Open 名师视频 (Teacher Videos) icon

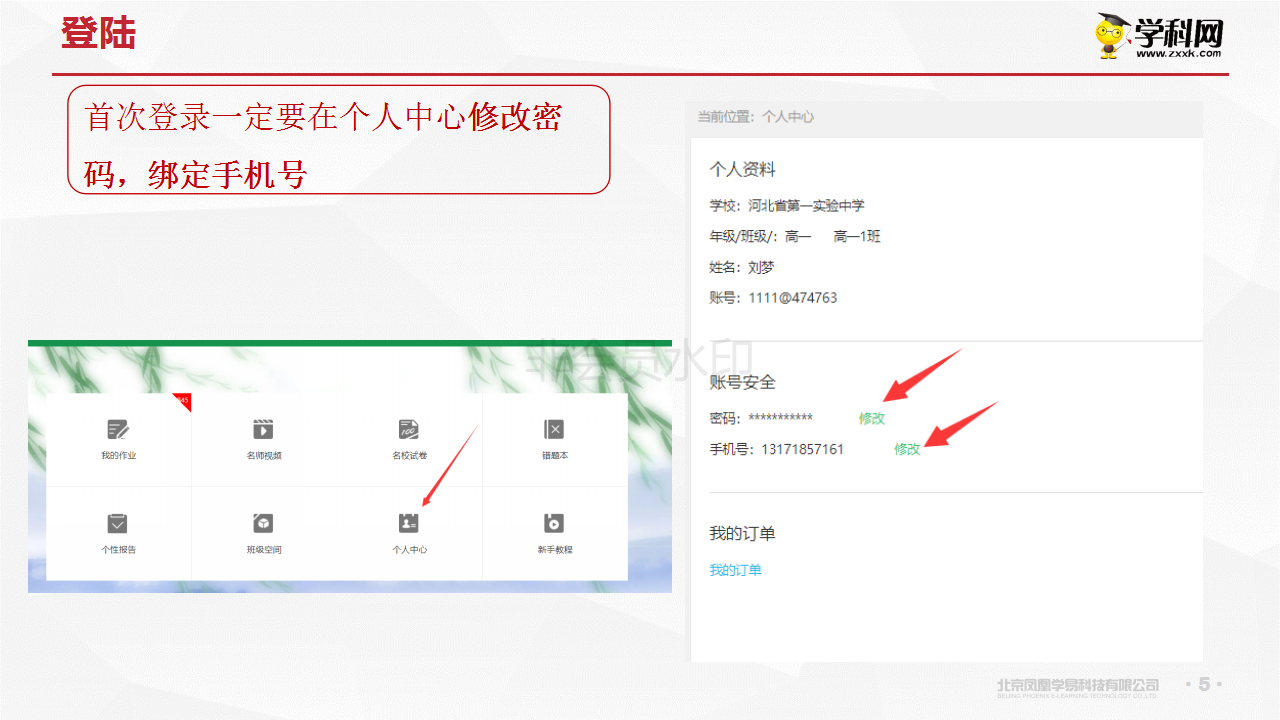262,439
